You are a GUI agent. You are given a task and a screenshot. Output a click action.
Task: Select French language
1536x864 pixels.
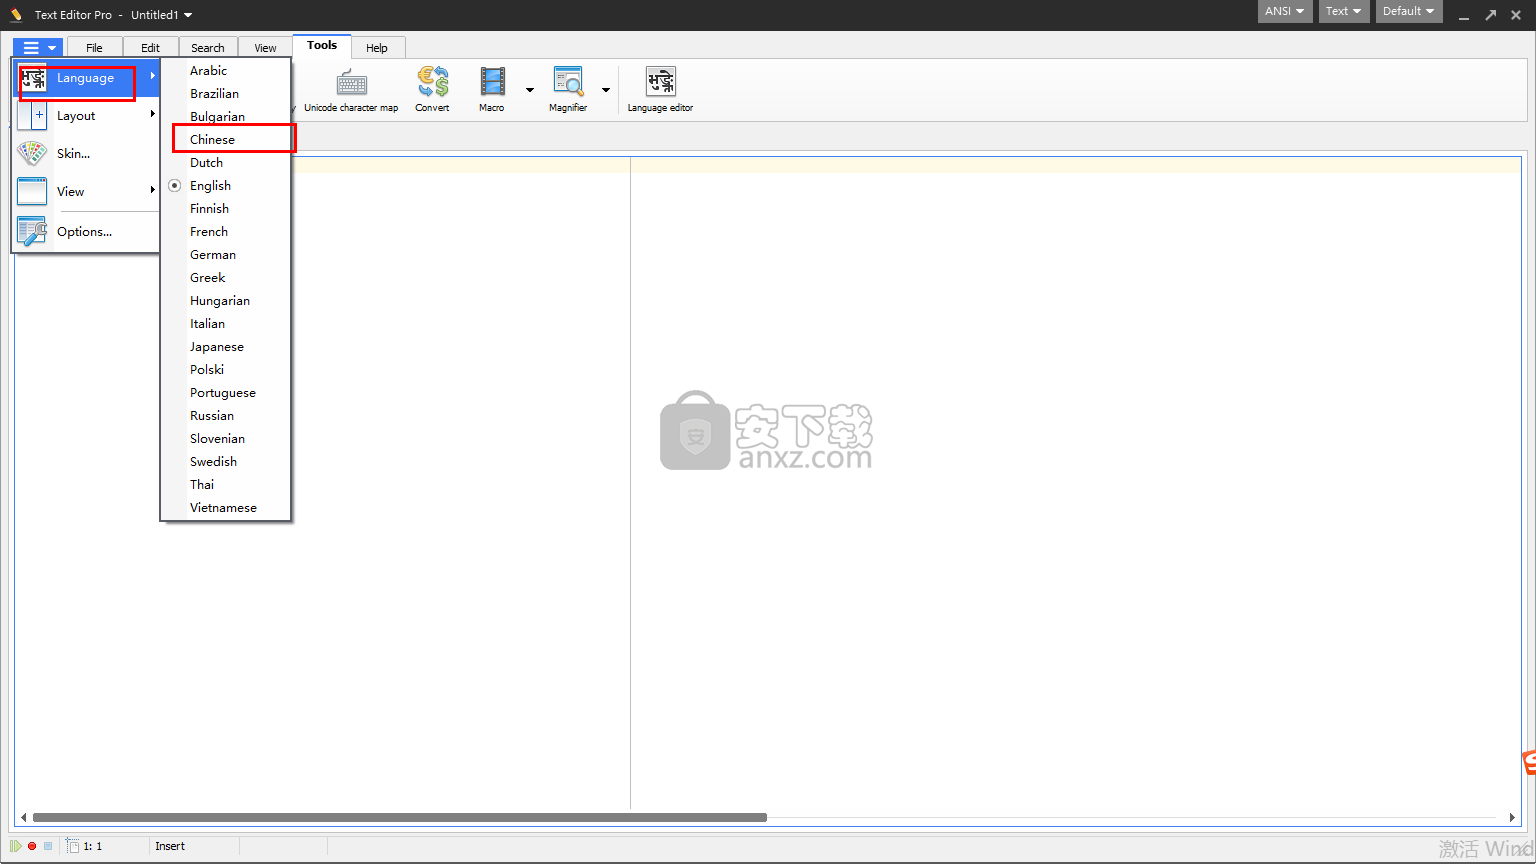(226, 232)
